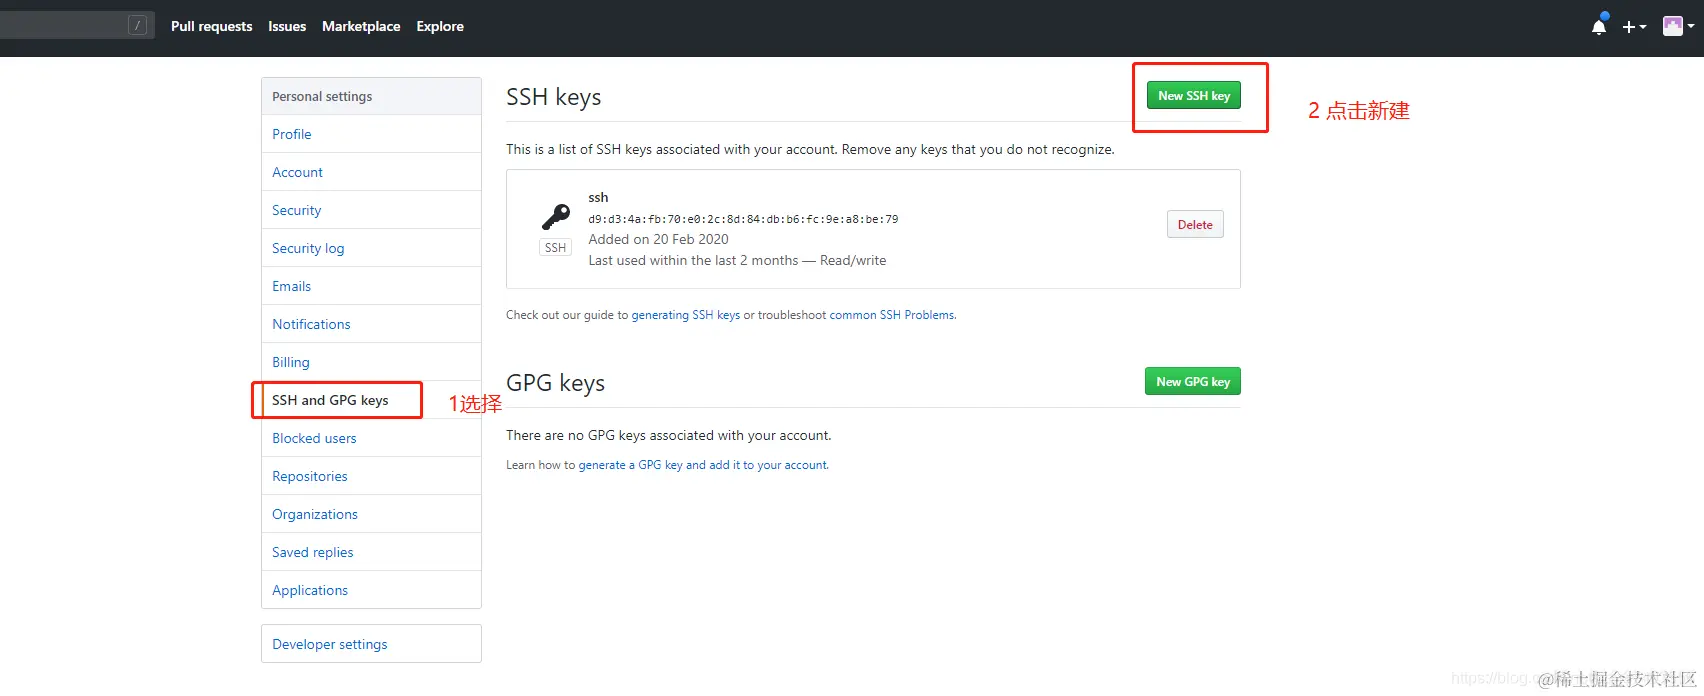Open Developer settings
Viewport: 1704px width, 696px height.
pyautogui.click(x=371, y=644)
